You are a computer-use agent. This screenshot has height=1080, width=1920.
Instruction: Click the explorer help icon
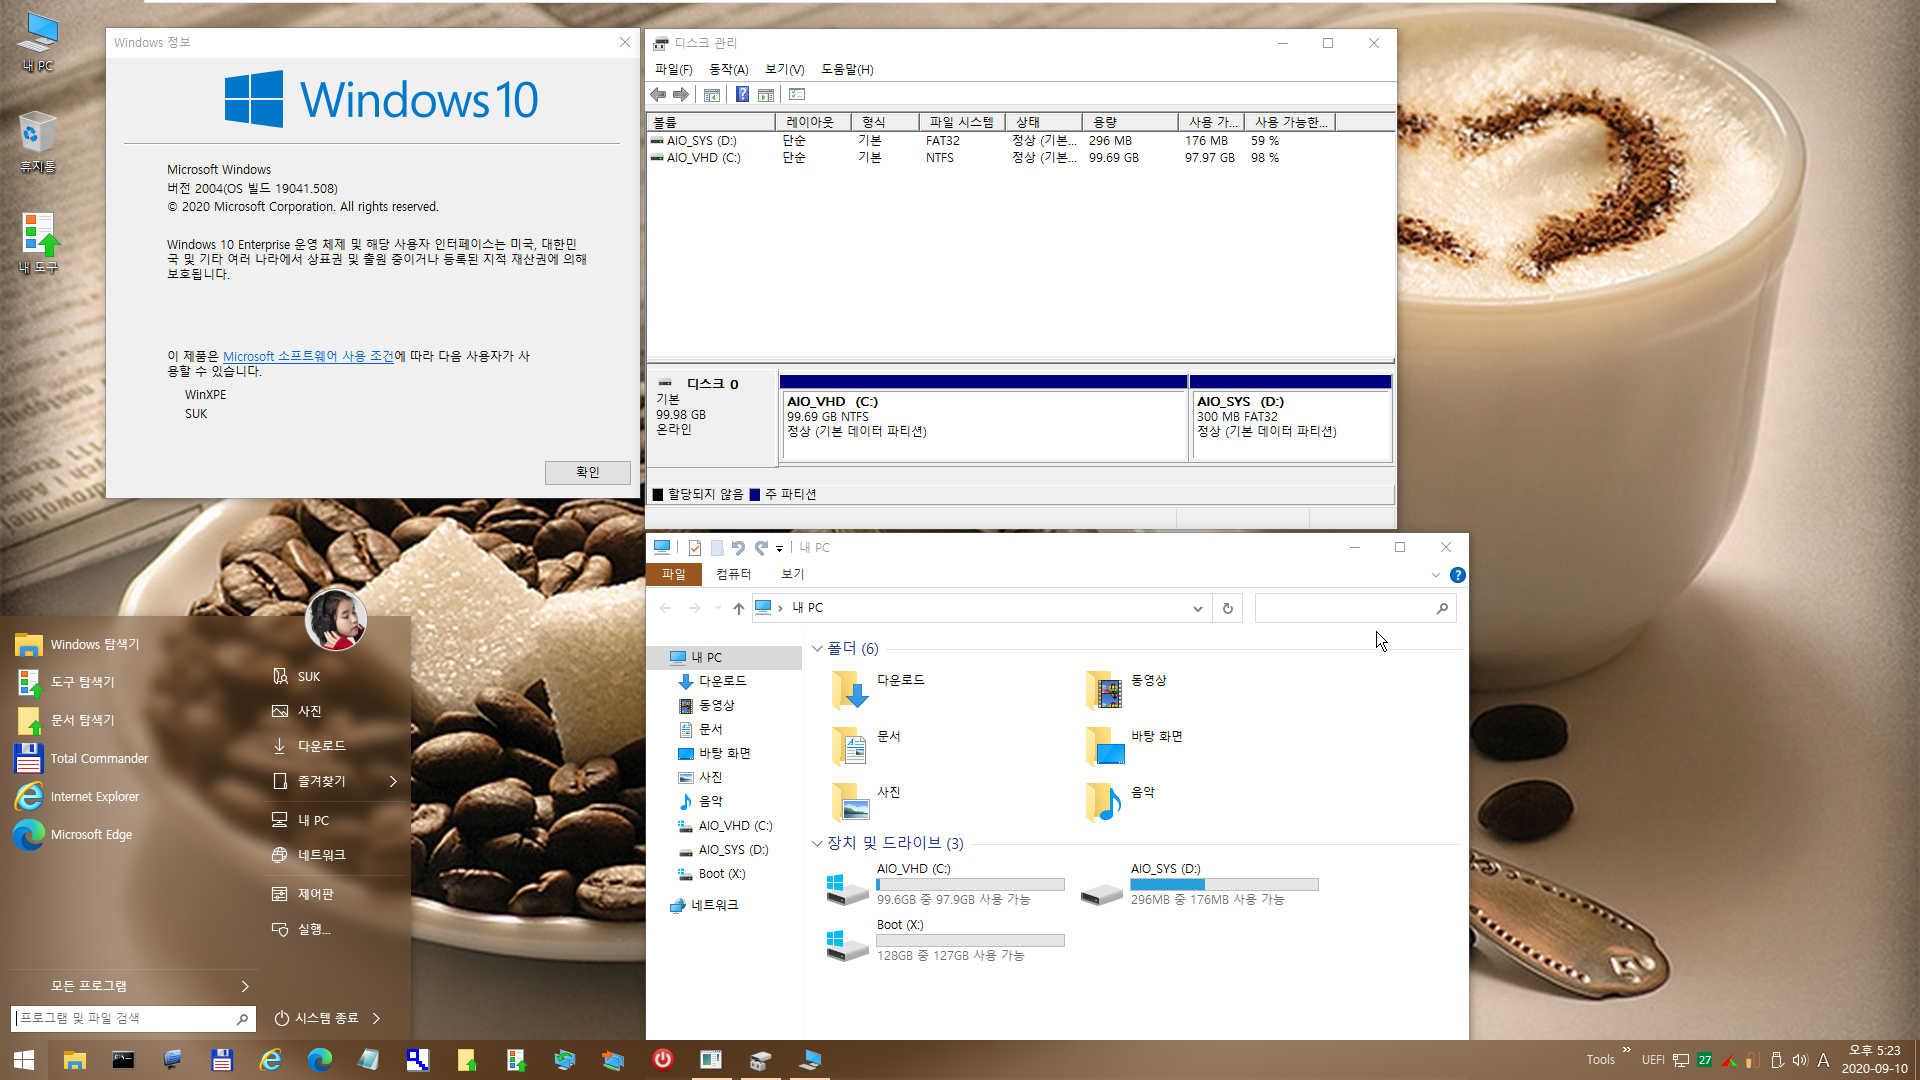[x=1458, y=575]
